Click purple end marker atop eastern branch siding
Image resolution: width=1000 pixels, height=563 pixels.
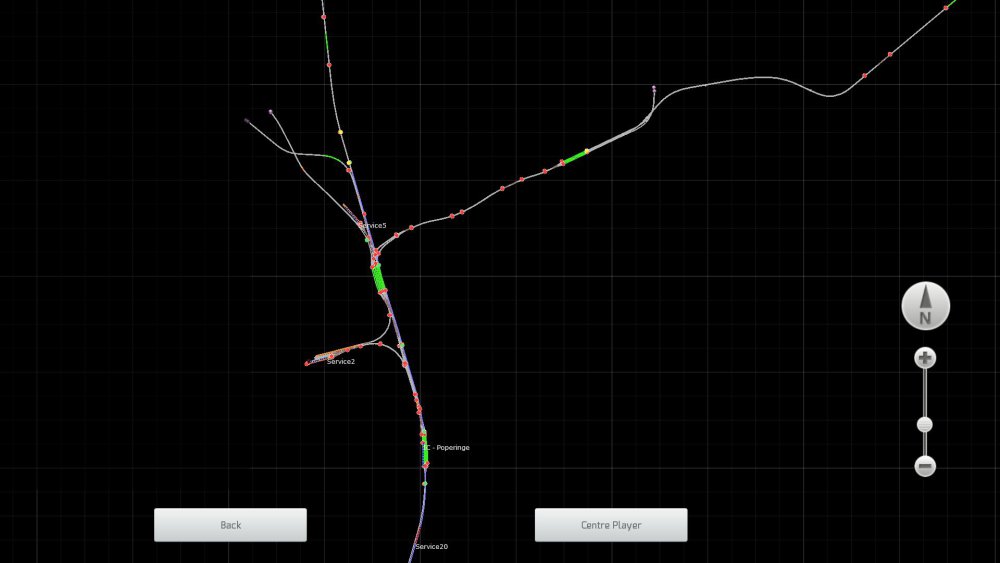[x=654, y=88]
